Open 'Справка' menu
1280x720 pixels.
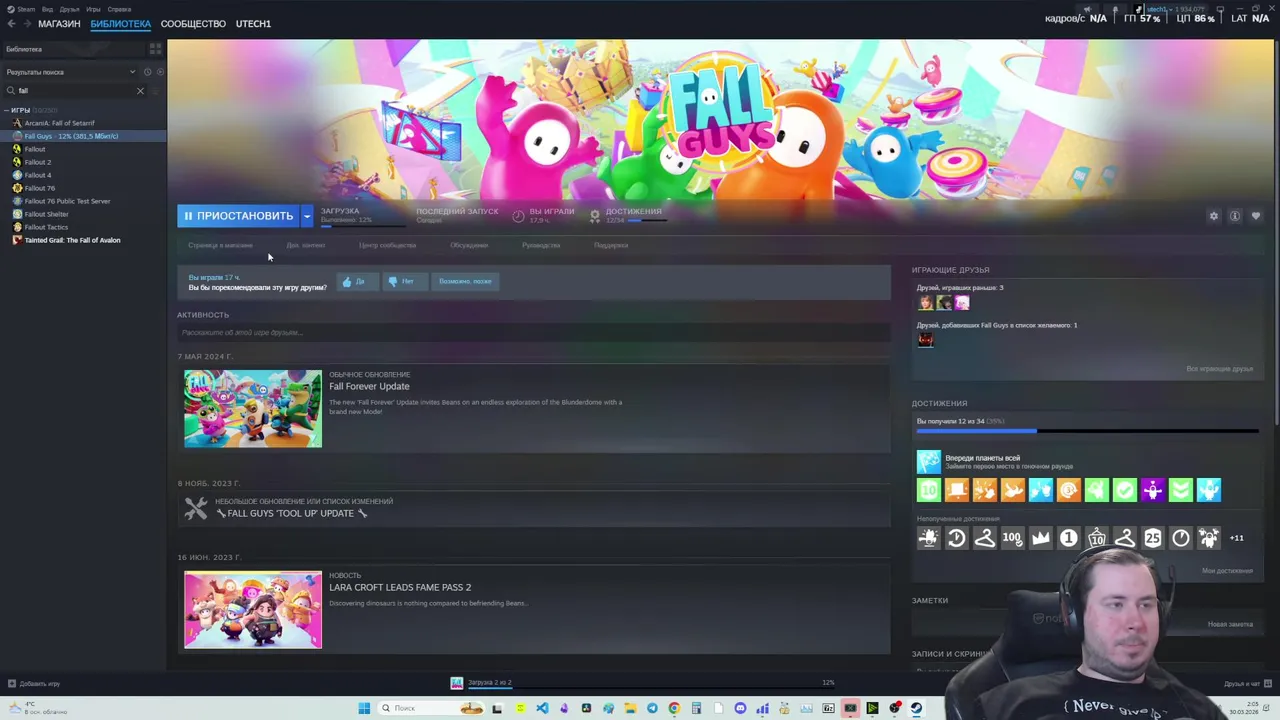pyautogui.click(x=119, y=9)
